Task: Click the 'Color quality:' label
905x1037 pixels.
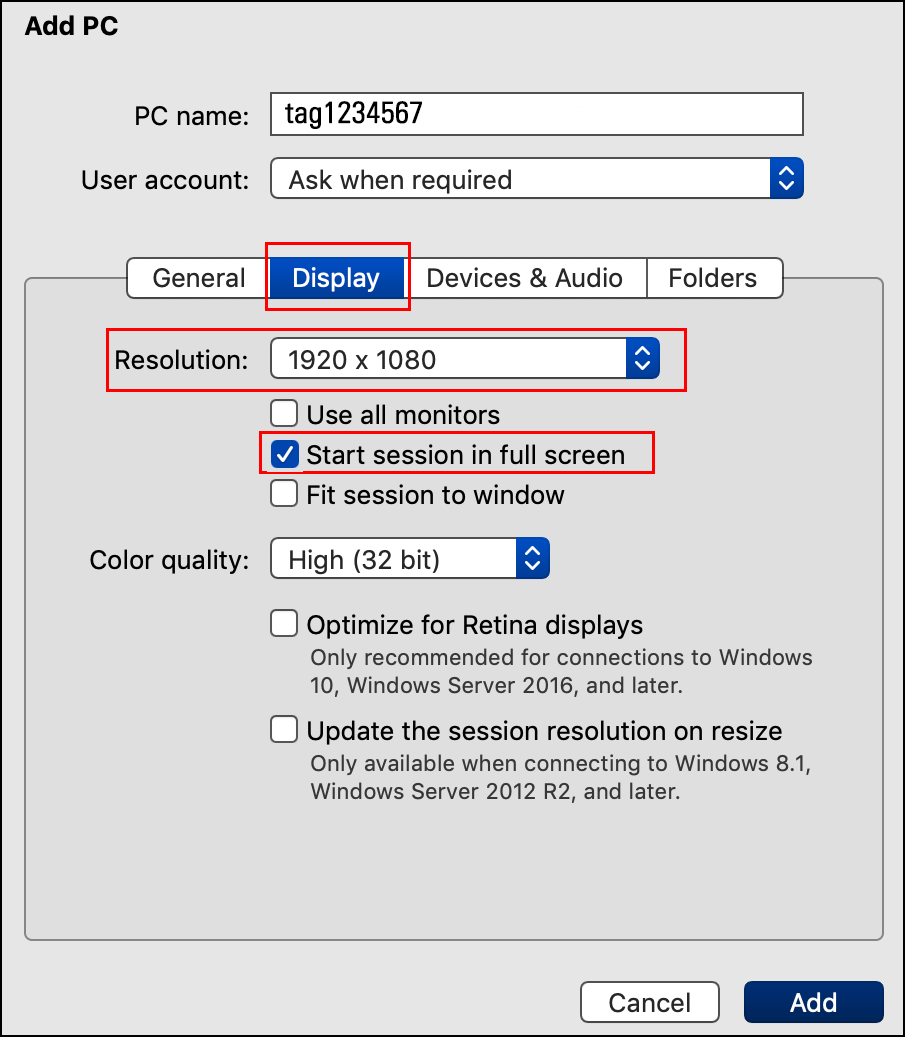Action: tap(169, 560)
